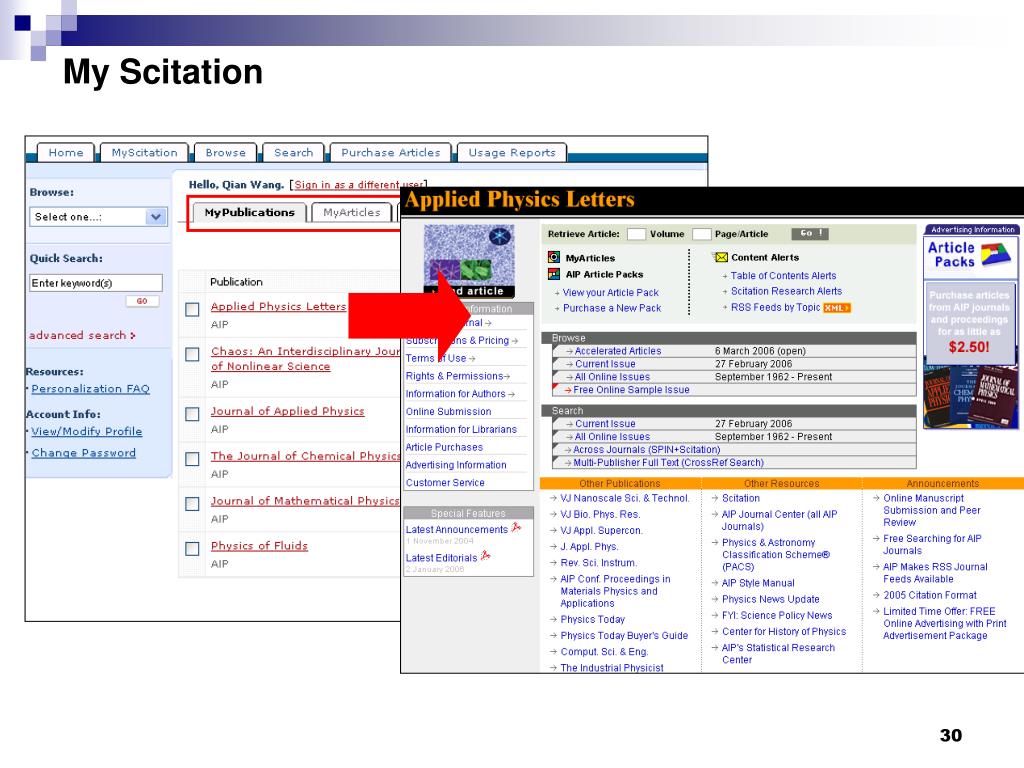Screen dimensions: 1024x768
Task: Check the Physics of Fluids checkbox
Action: pos(192,549)
